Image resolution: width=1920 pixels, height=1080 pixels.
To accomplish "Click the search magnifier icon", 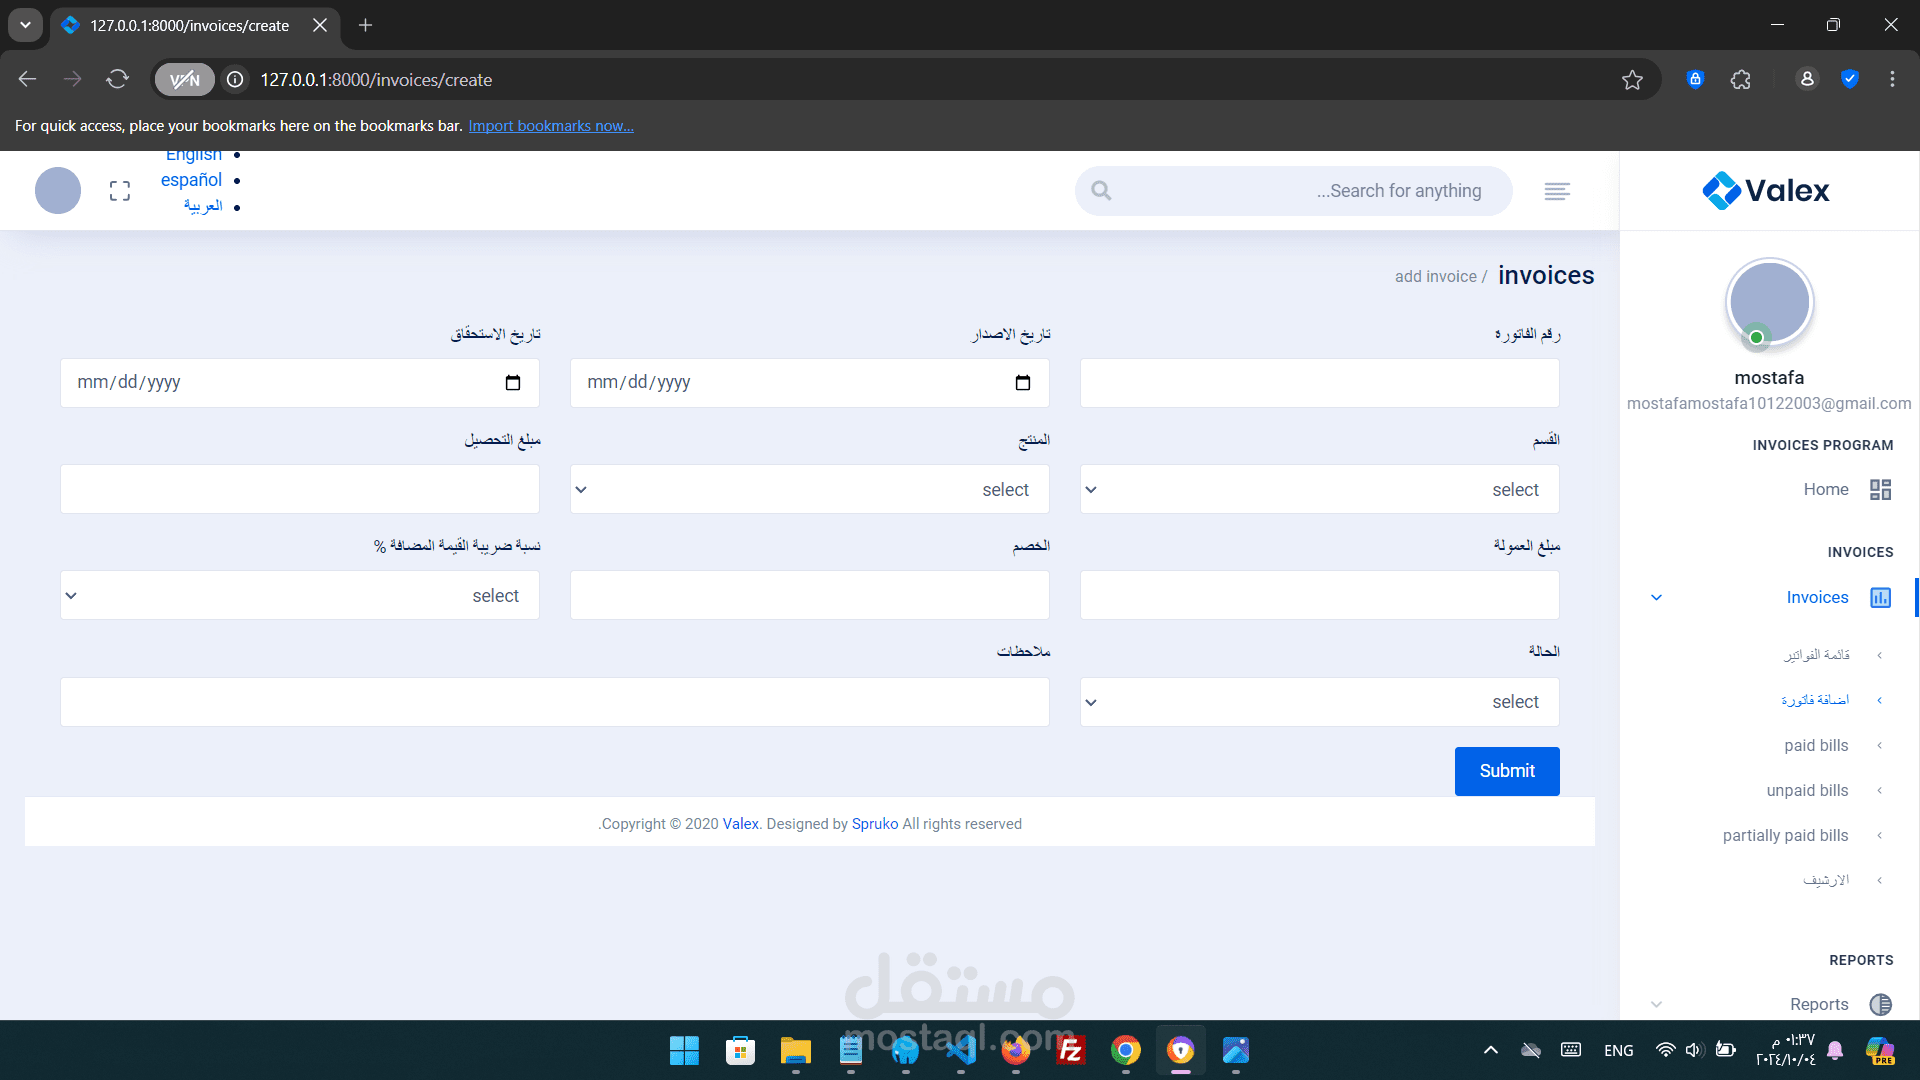I will [x=1101, y=191].
